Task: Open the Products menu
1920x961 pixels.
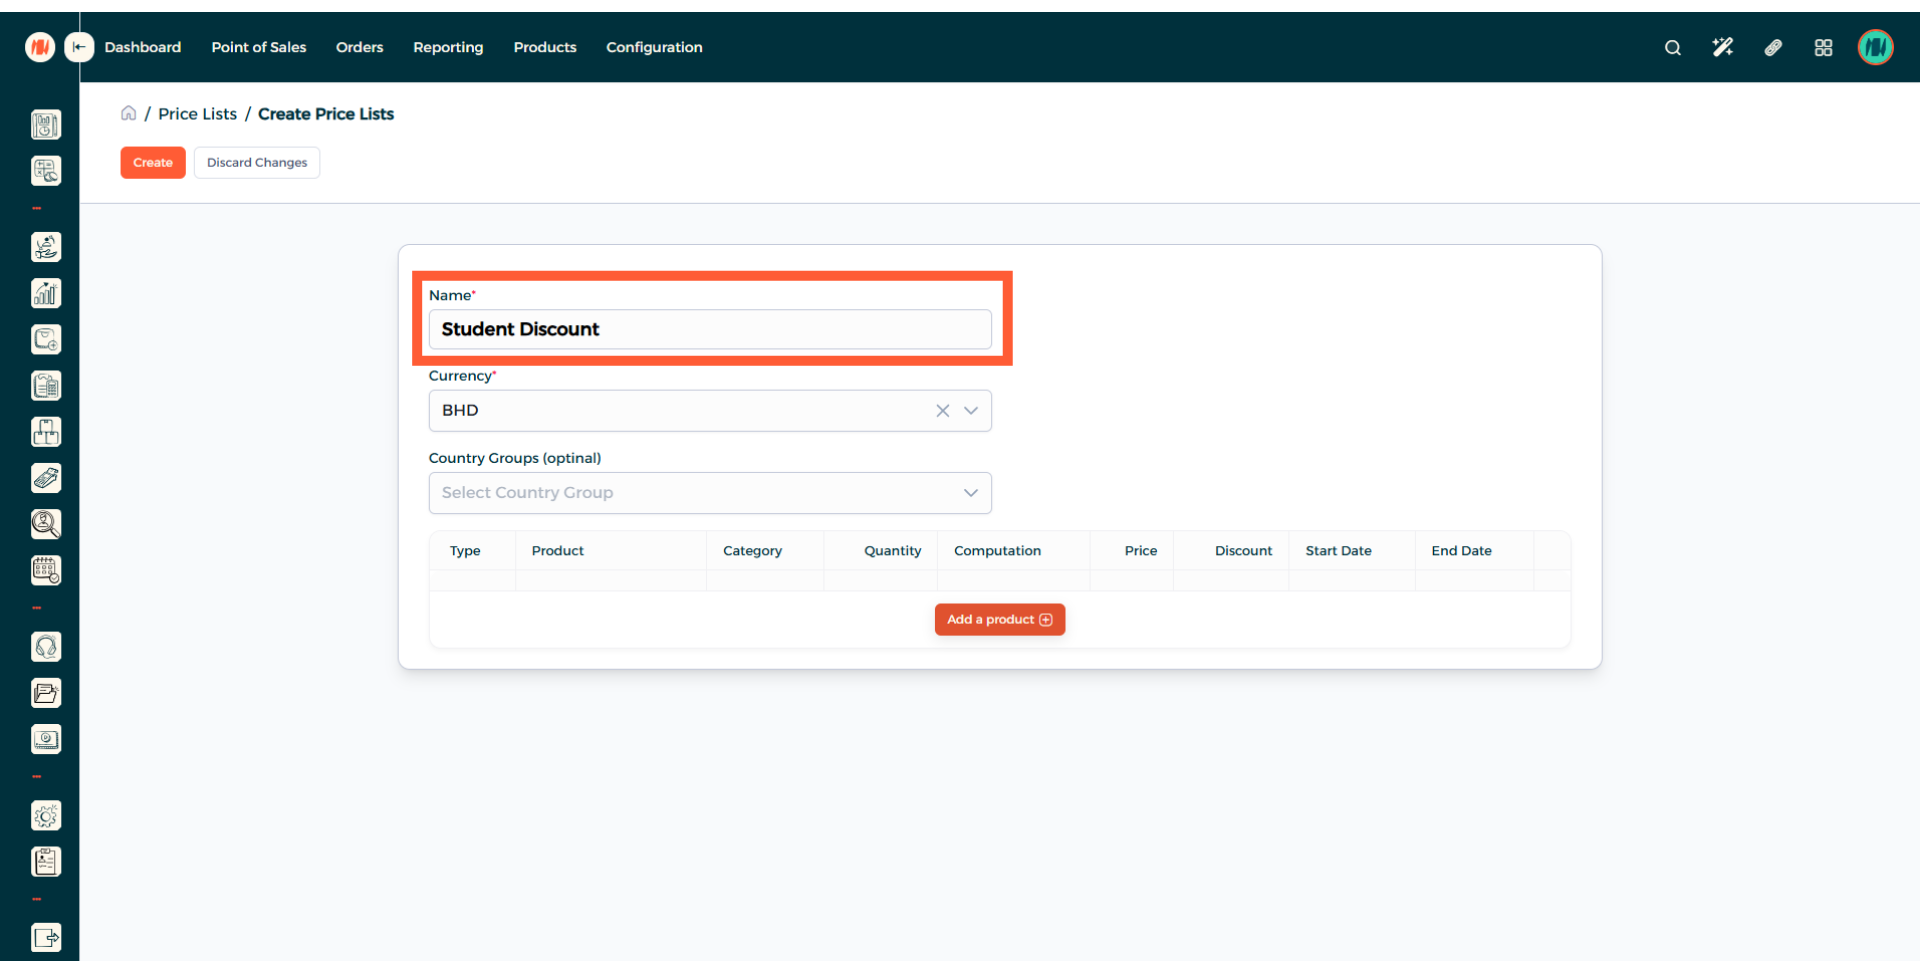Action: click(544, 47)
